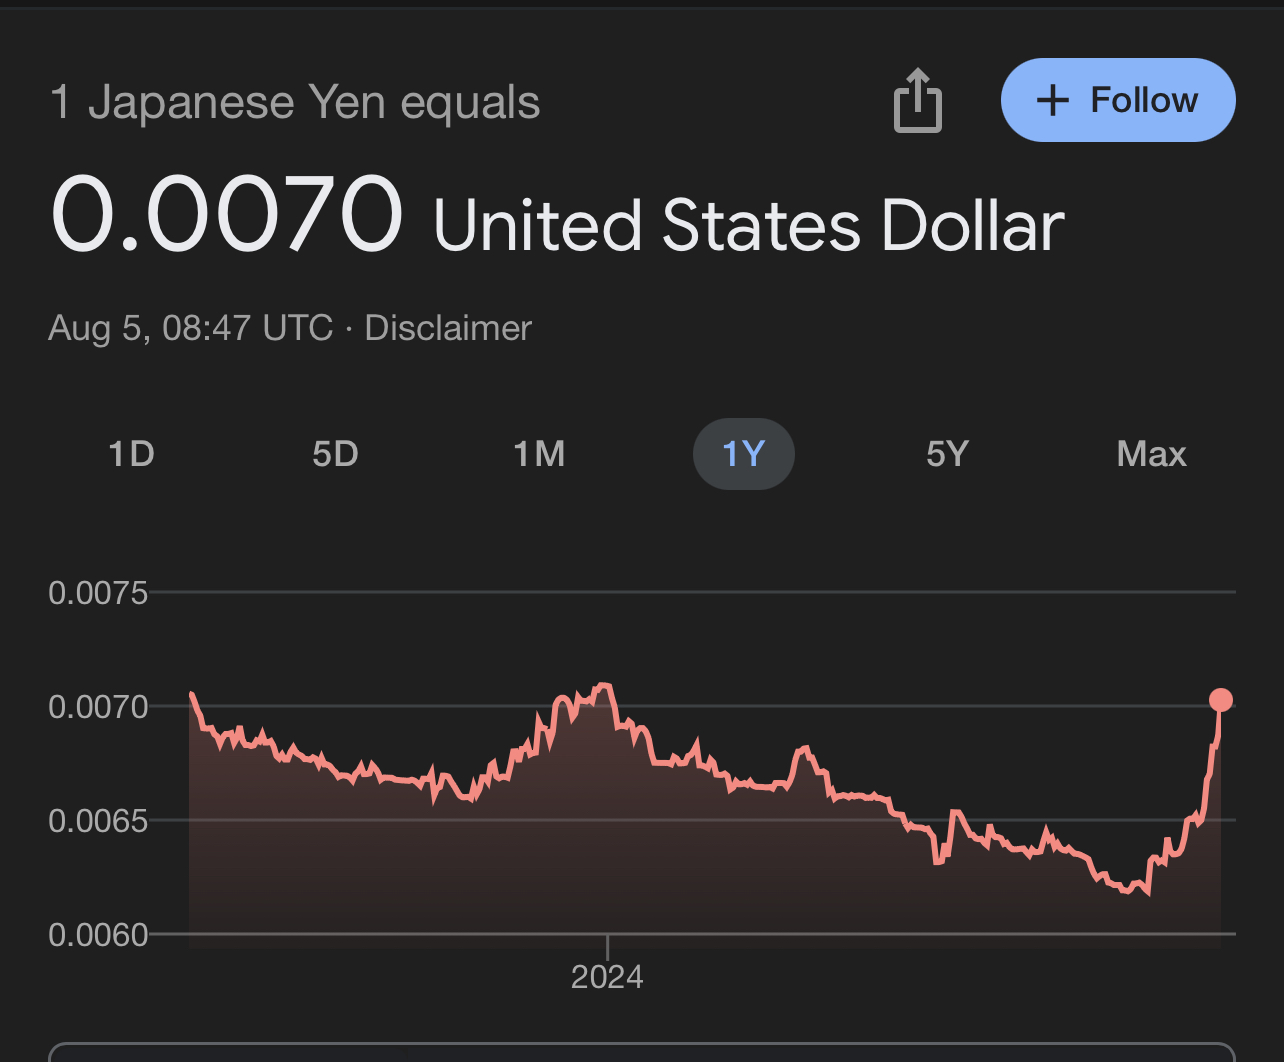Tap the share icon
The width and height of the screenshot is (1284, 1062).
917,101
